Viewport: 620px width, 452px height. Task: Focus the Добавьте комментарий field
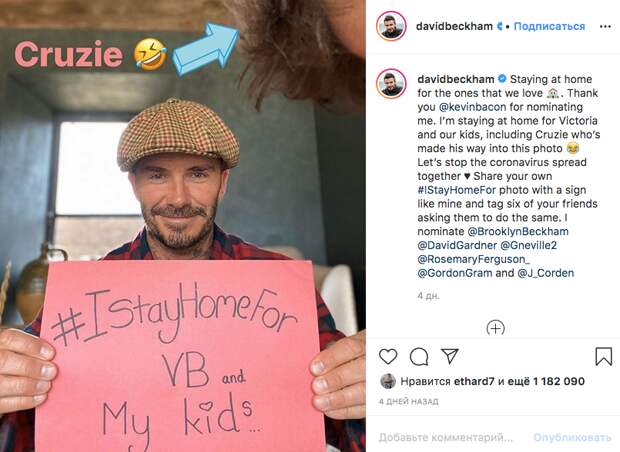446,437
